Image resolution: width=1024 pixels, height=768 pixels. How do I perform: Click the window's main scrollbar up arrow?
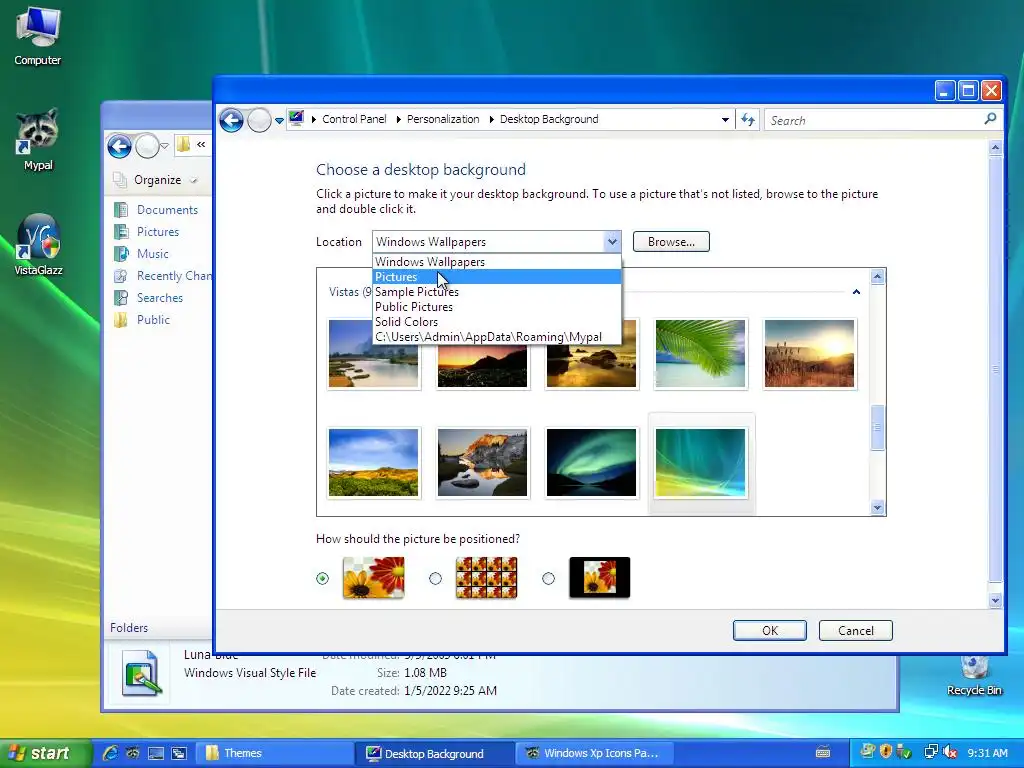click(x=995, y=148)
